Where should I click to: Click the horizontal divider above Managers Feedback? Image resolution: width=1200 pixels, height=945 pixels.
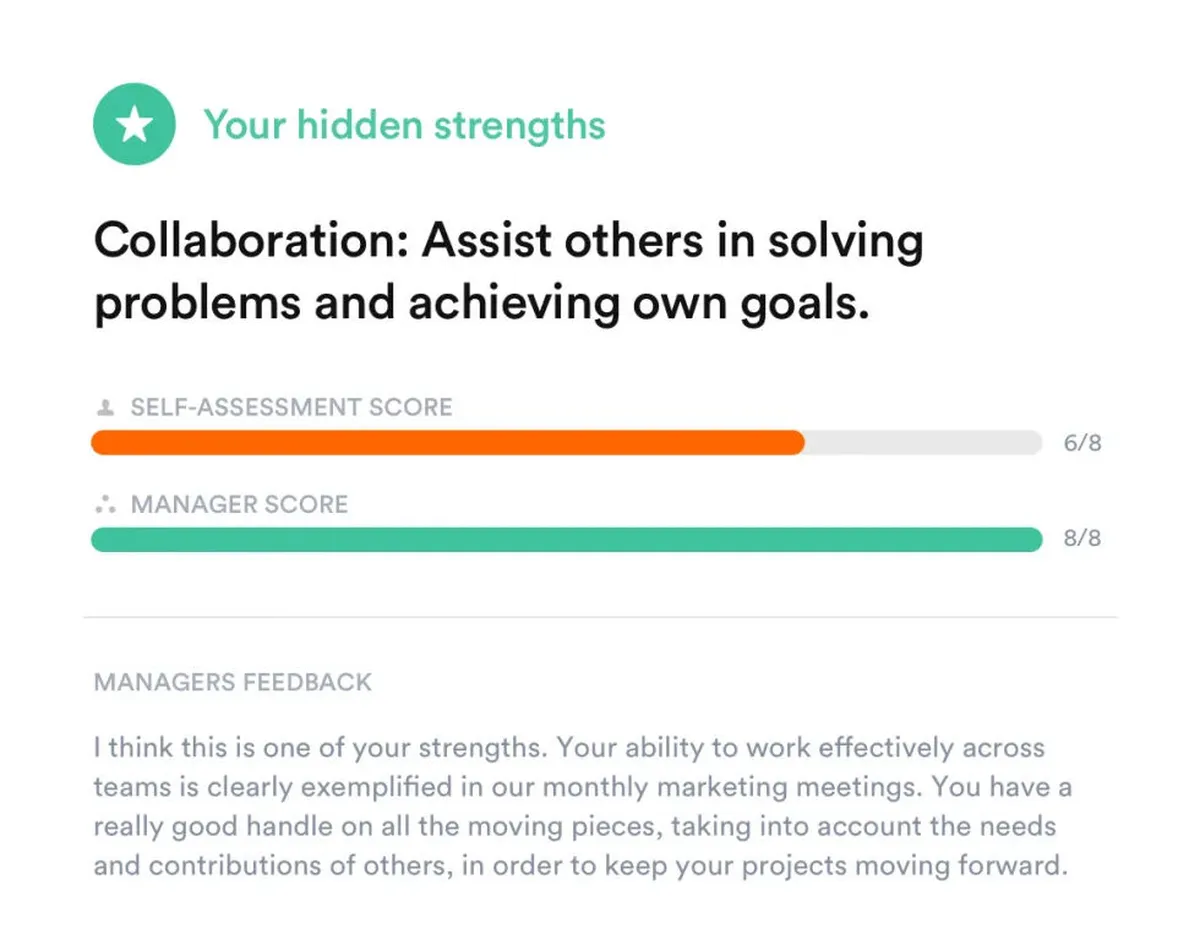[600, 617]
